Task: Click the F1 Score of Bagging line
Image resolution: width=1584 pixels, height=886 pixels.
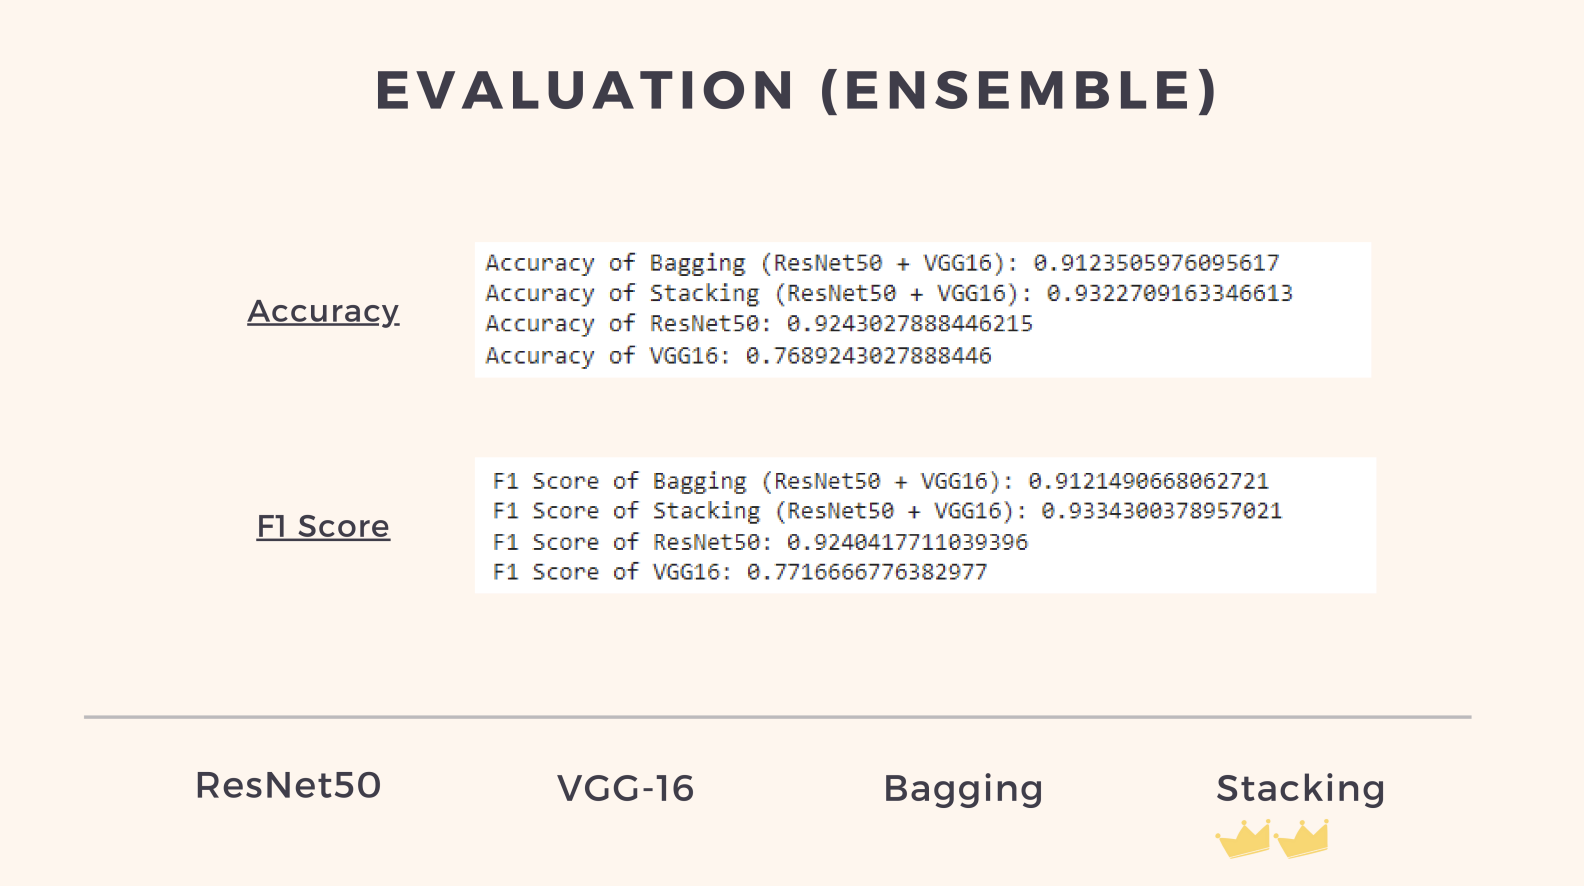Action: [x=880, y=481]
